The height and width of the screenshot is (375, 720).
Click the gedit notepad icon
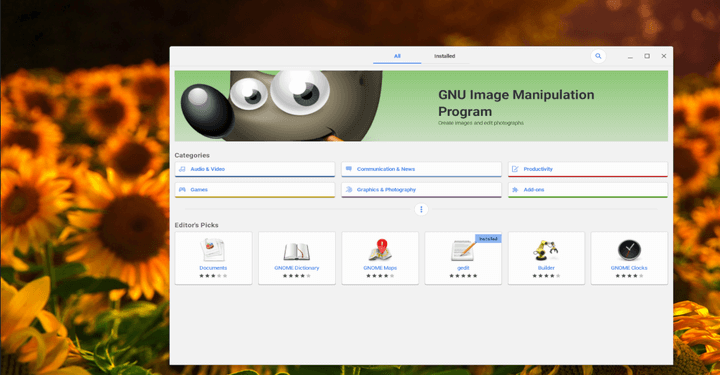(x=463, y=251)
